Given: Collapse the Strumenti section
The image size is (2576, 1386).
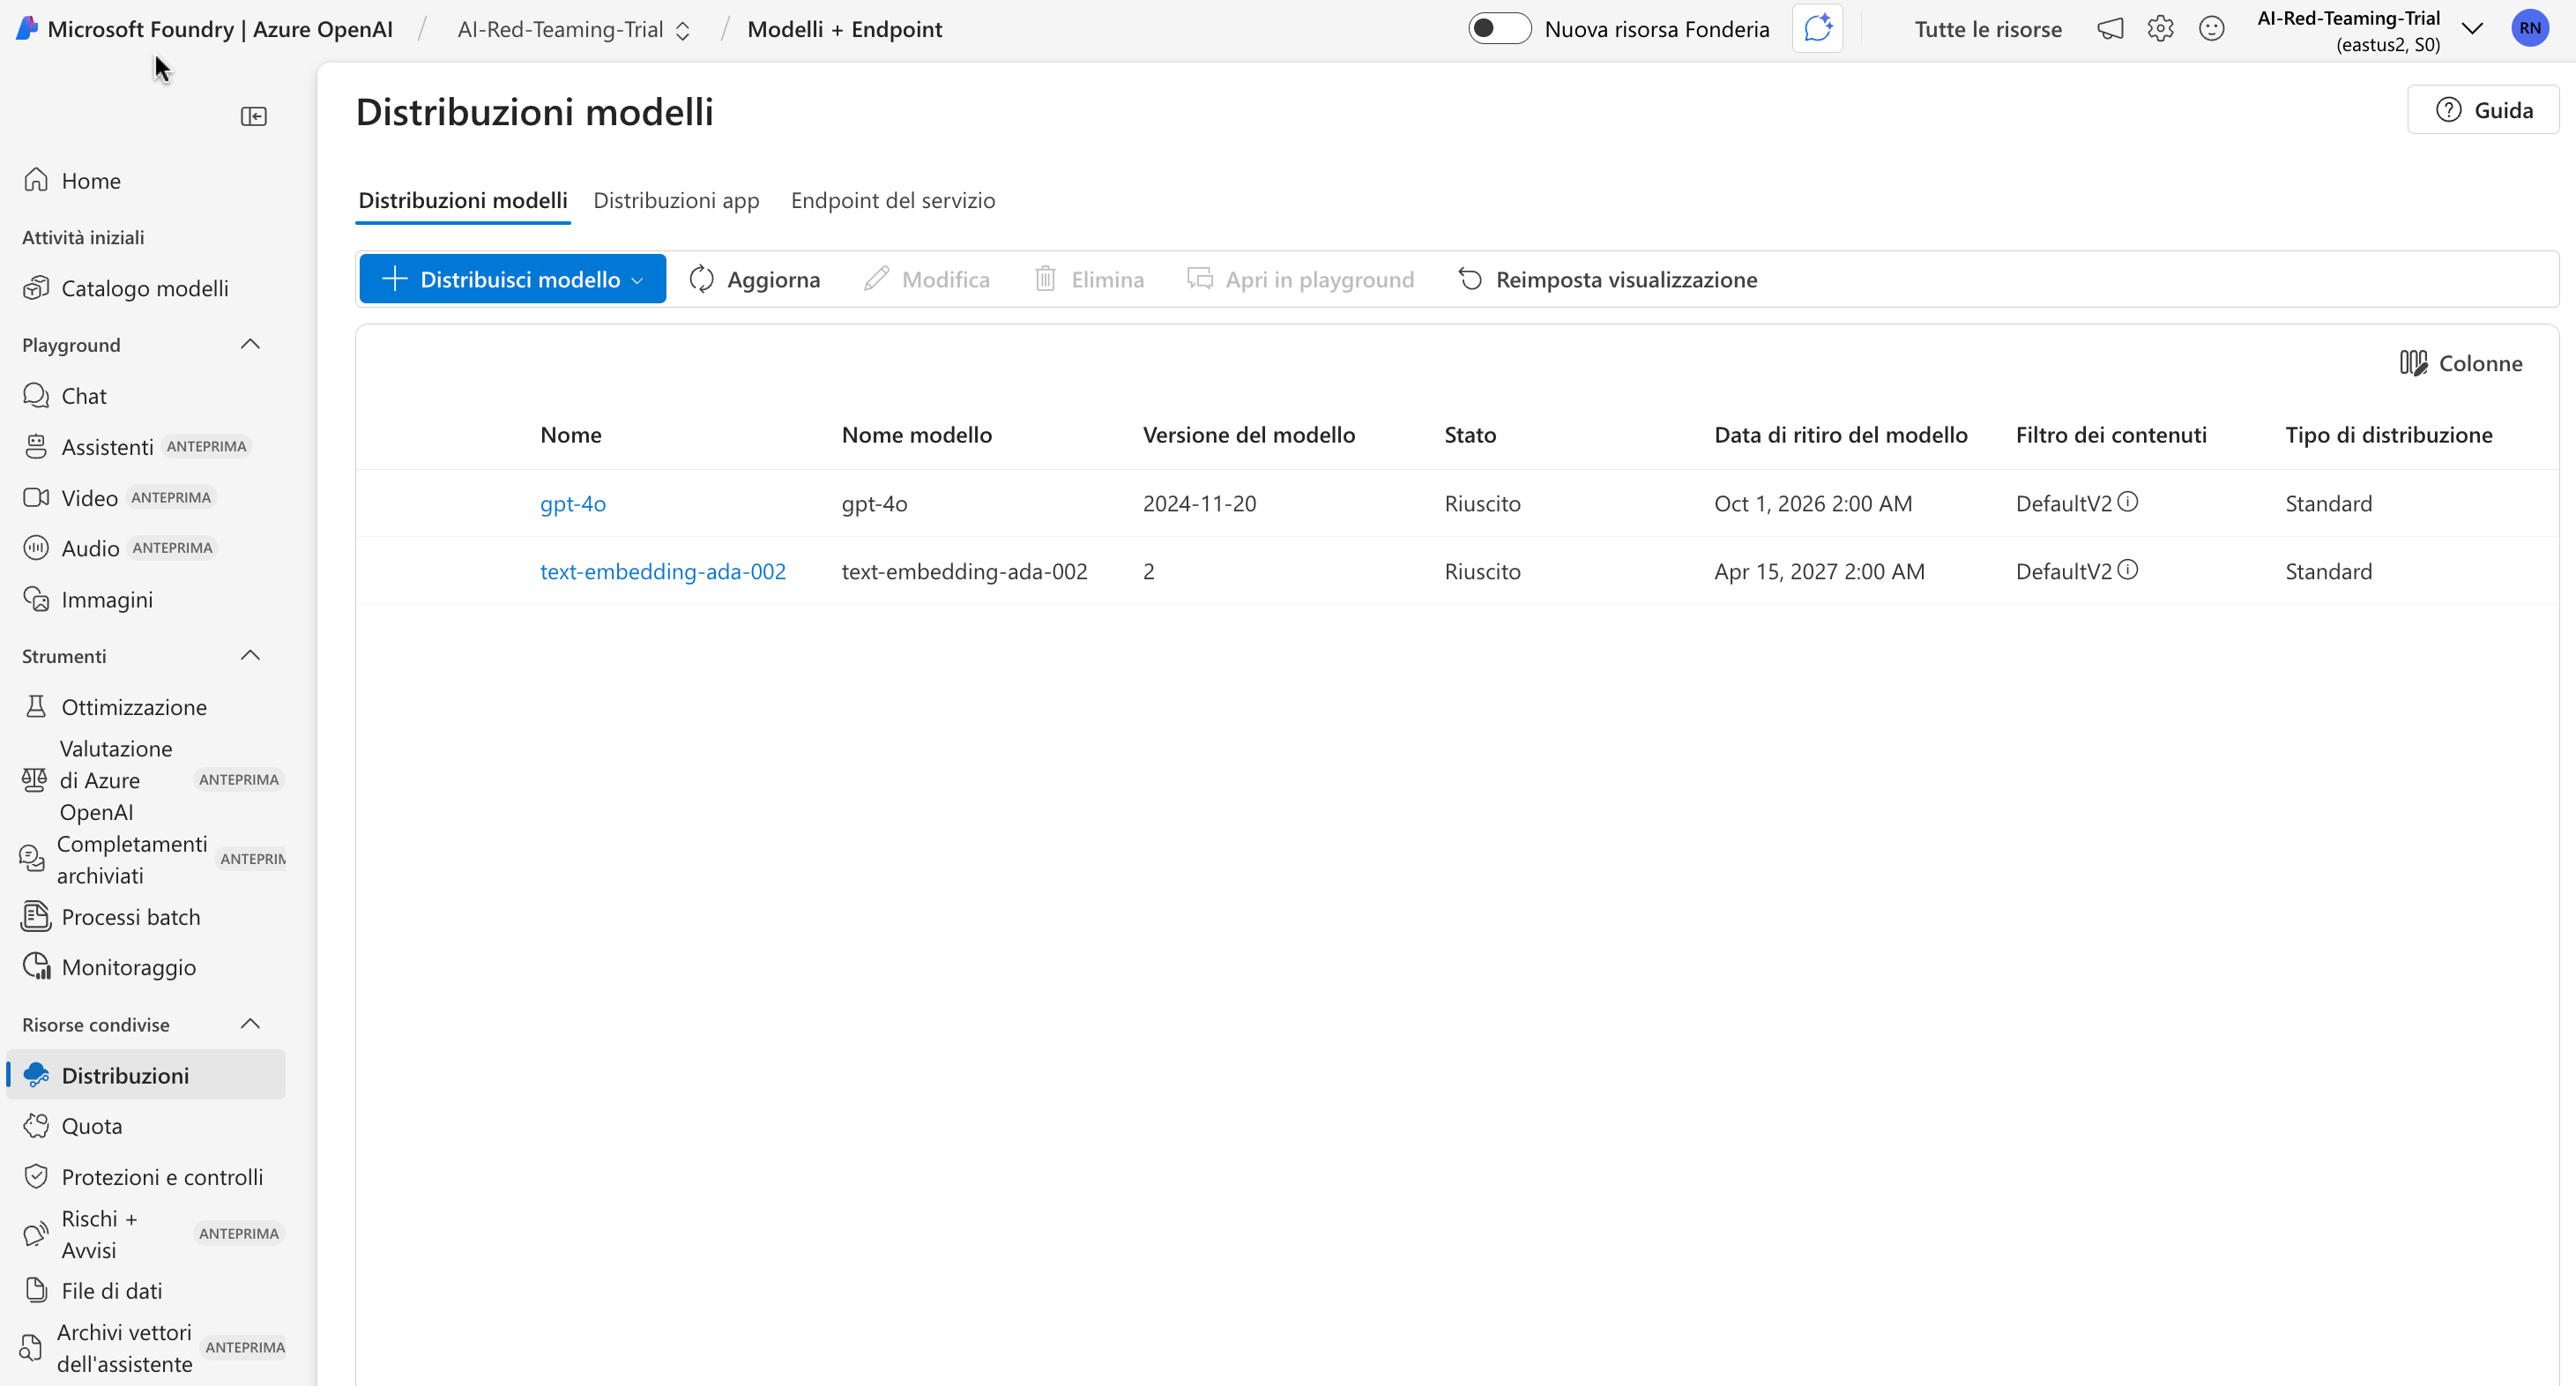Looking at the screenshot, I should (x=251, y=656).
